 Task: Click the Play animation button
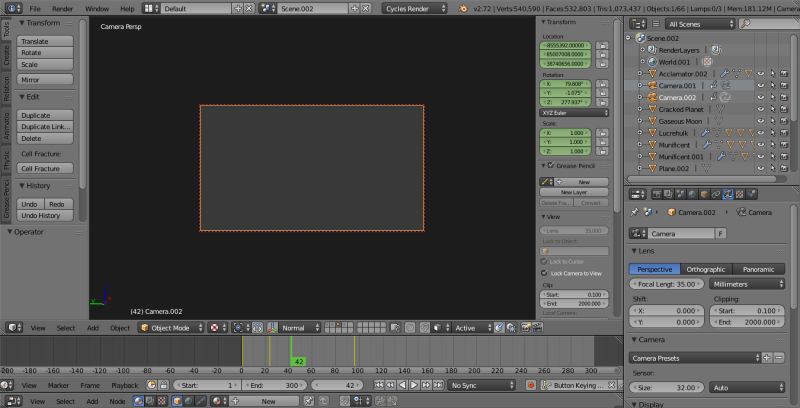[414, 386]
